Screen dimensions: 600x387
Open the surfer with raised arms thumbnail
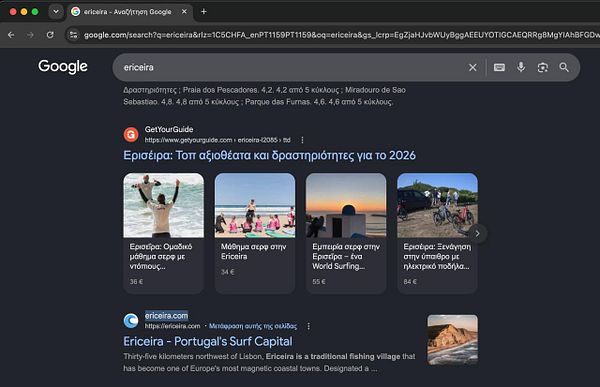point(163,205)
